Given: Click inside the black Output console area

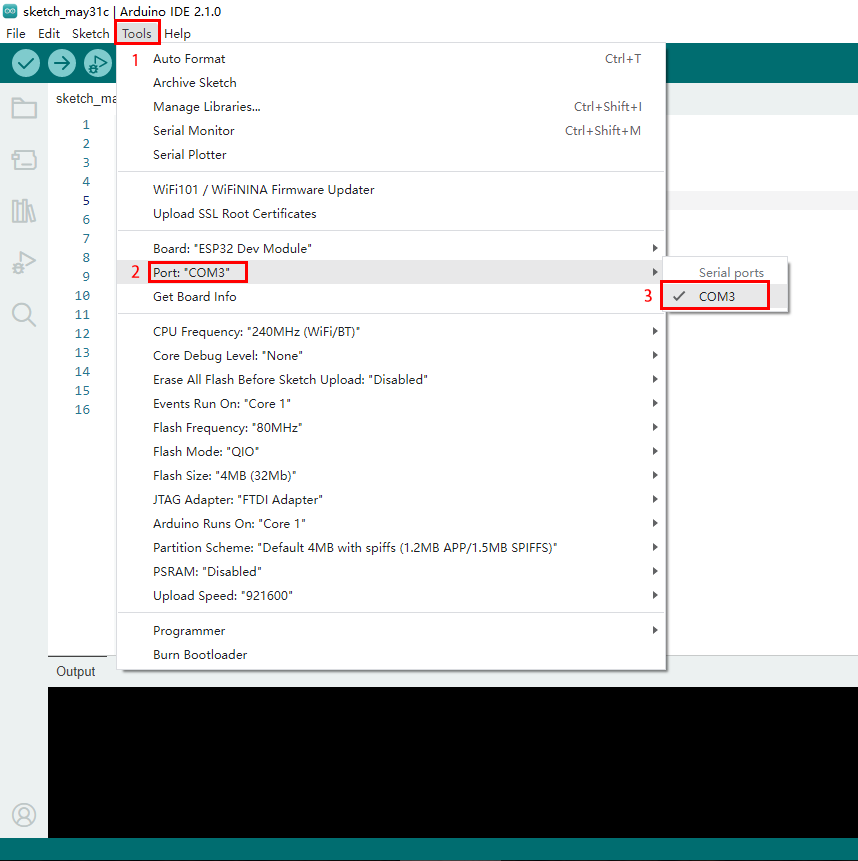Looking at the screenshot, I should [x=452, y=762].
